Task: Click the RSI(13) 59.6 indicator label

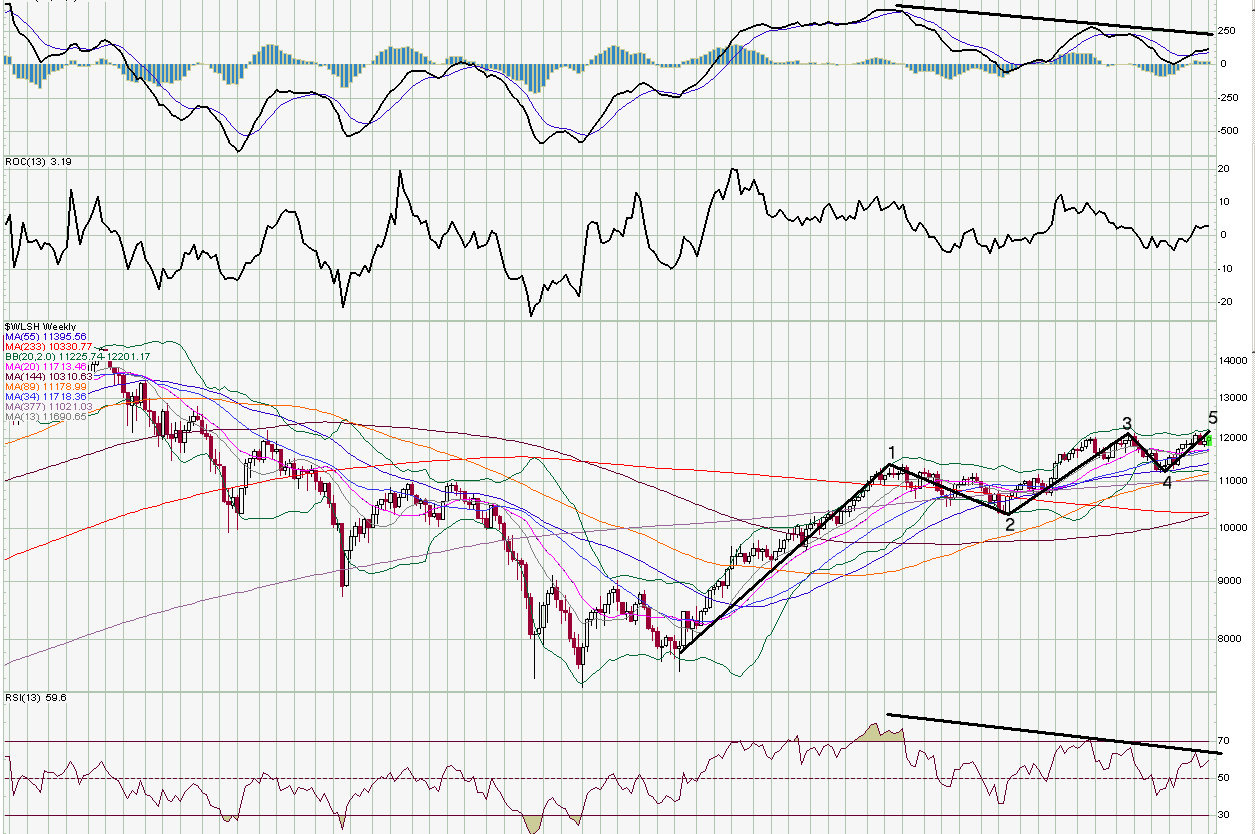Action: point(38,697)
